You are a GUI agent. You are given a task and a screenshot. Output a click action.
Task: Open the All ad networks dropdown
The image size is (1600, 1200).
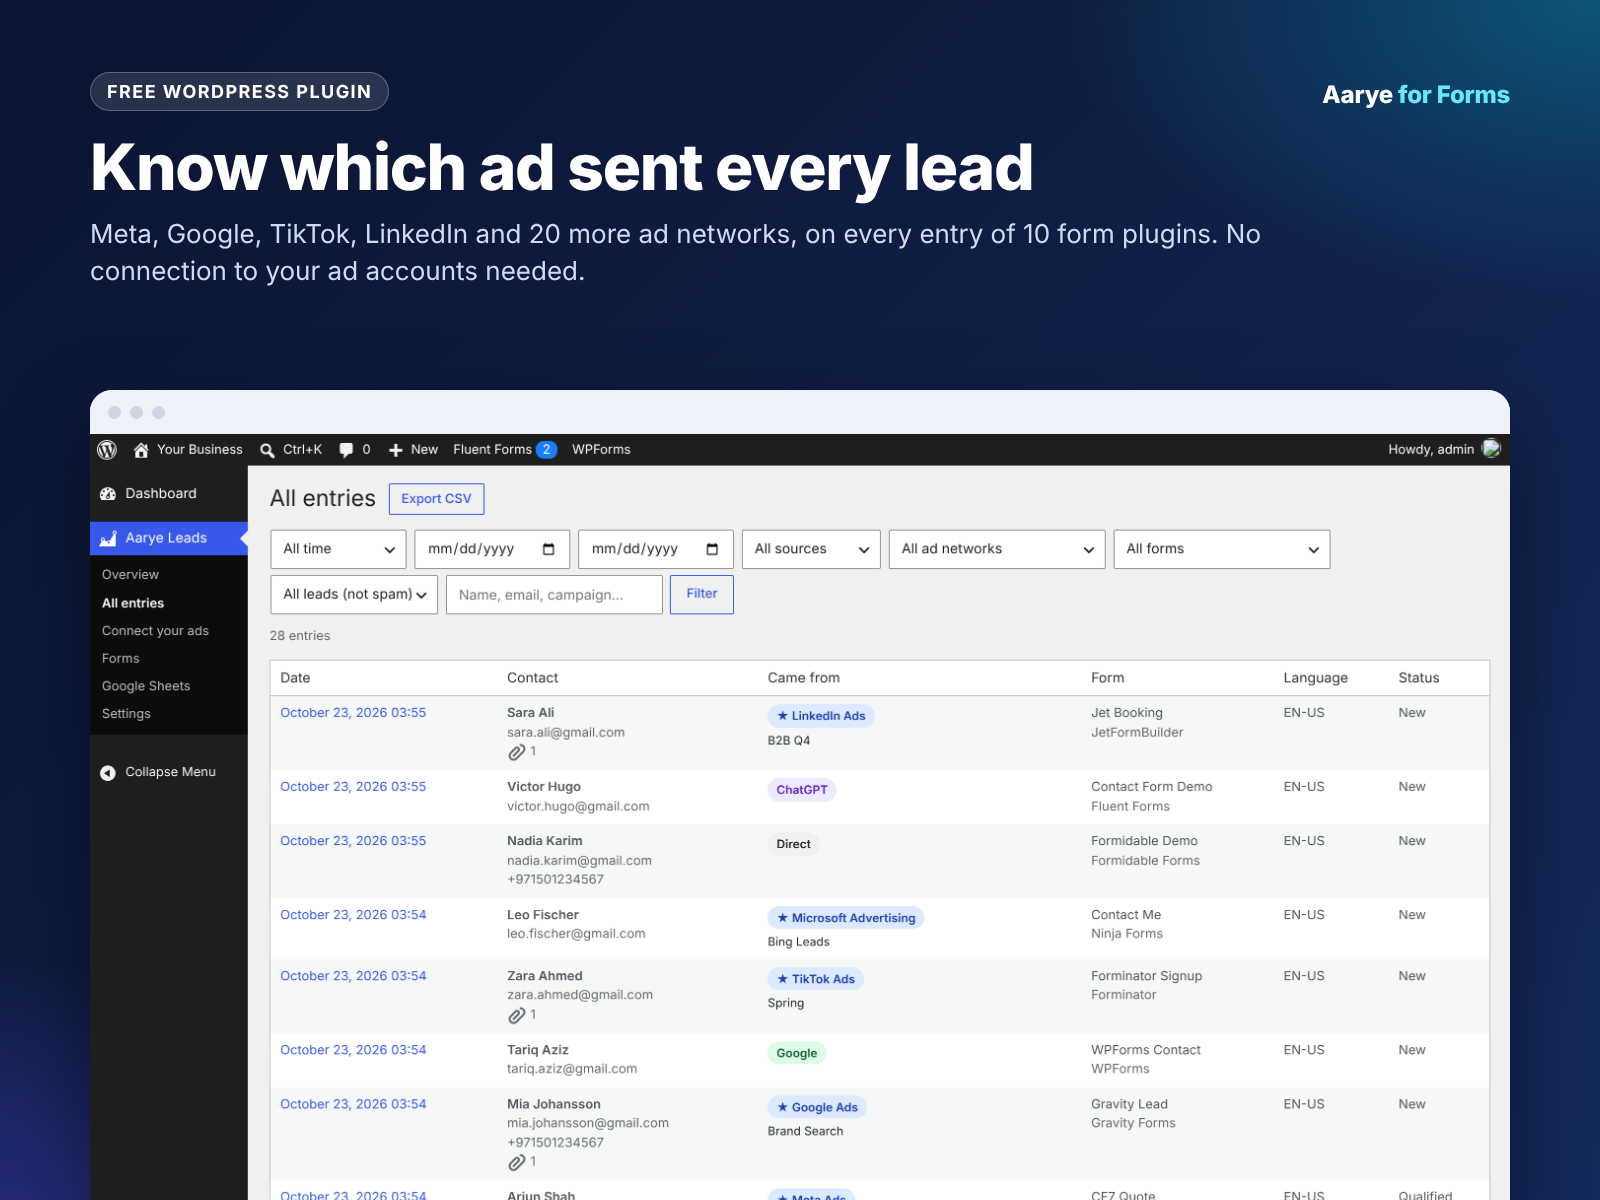(997, 549)
